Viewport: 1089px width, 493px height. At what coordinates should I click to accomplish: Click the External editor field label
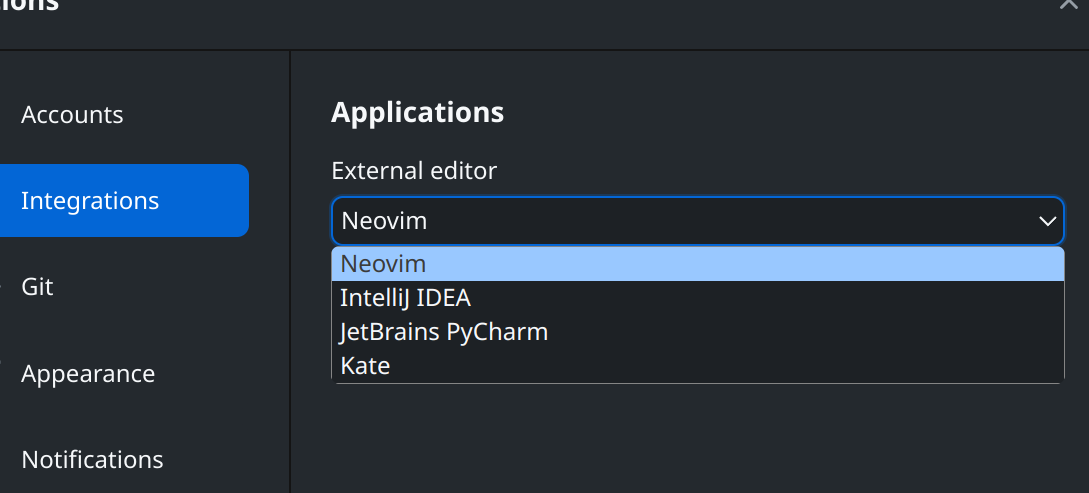(x=414, y=171)
